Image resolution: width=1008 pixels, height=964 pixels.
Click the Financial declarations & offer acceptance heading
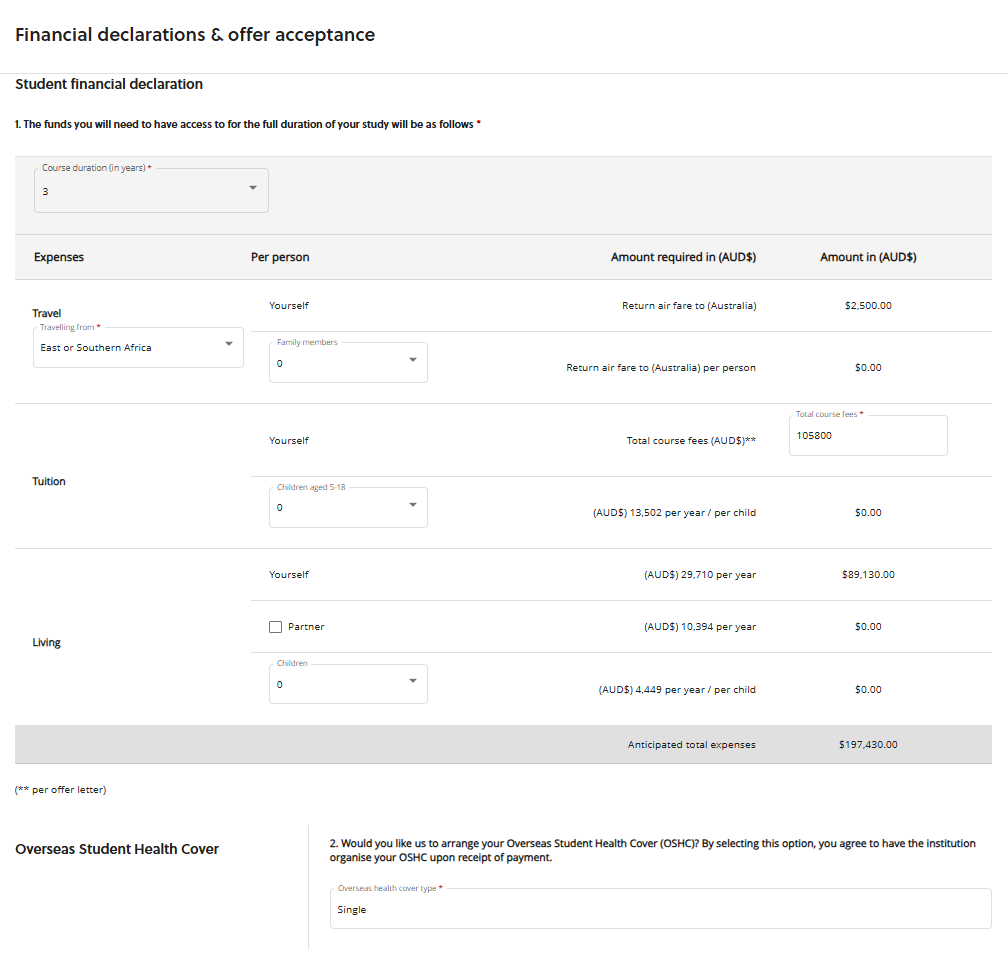(x=195, y=35)
